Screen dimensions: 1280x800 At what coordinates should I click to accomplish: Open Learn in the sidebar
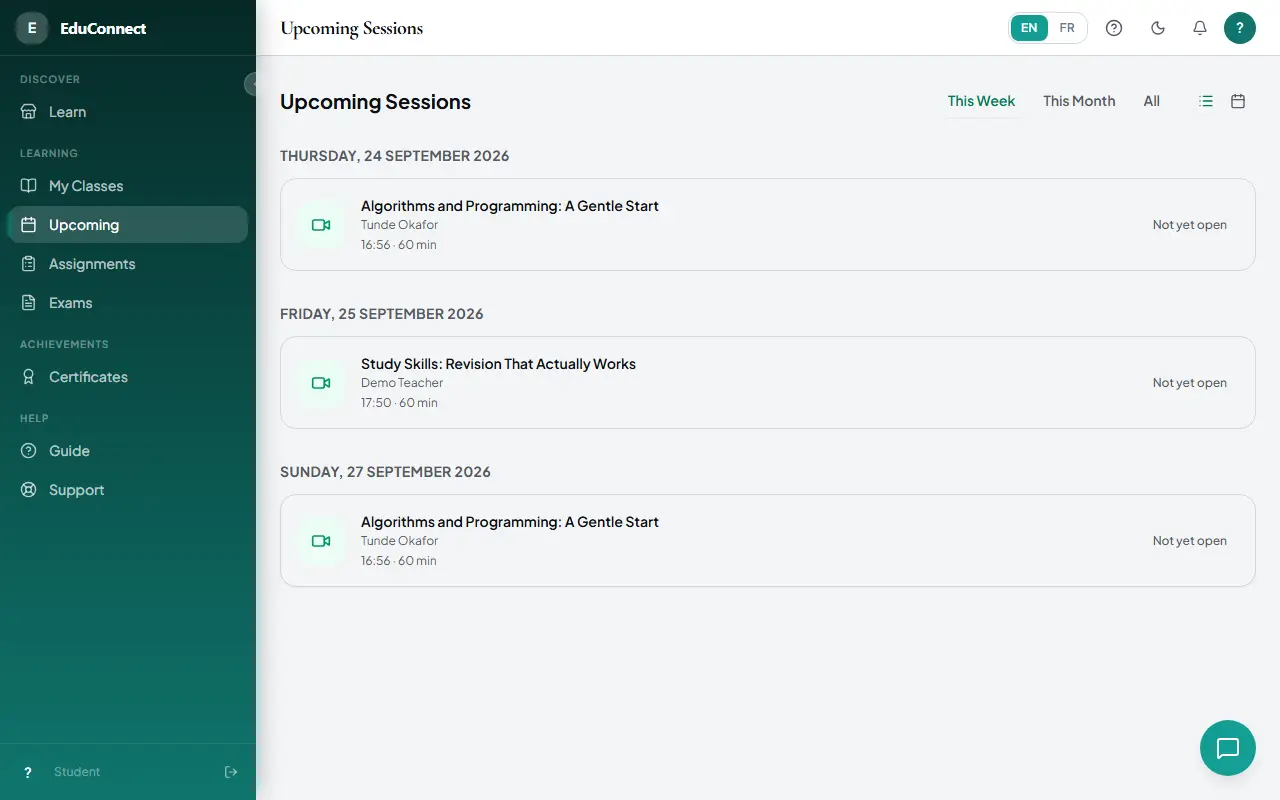click(x=128, y=112)
